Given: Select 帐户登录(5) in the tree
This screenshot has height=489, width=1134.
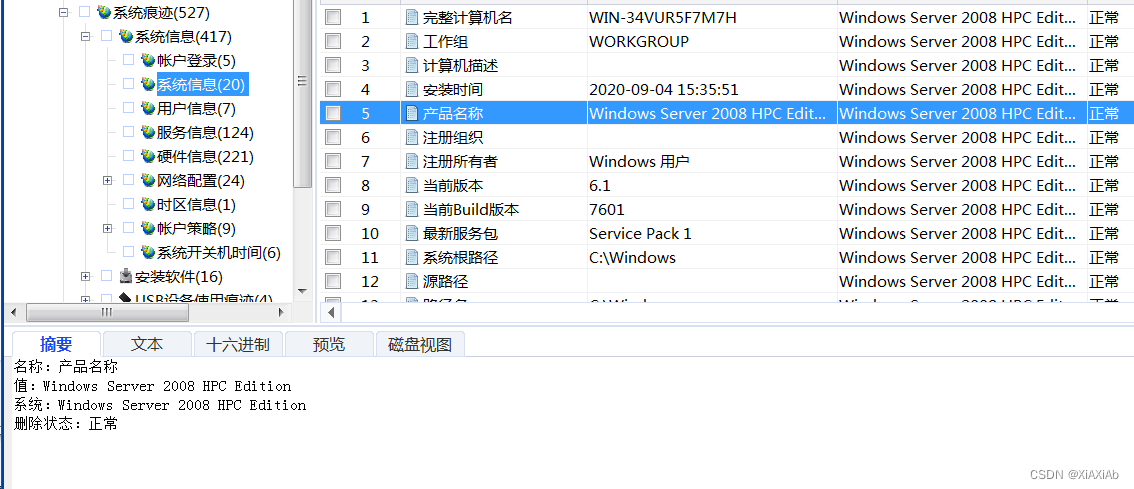Looking at the screenshot, I should click(x=196, y=60).
